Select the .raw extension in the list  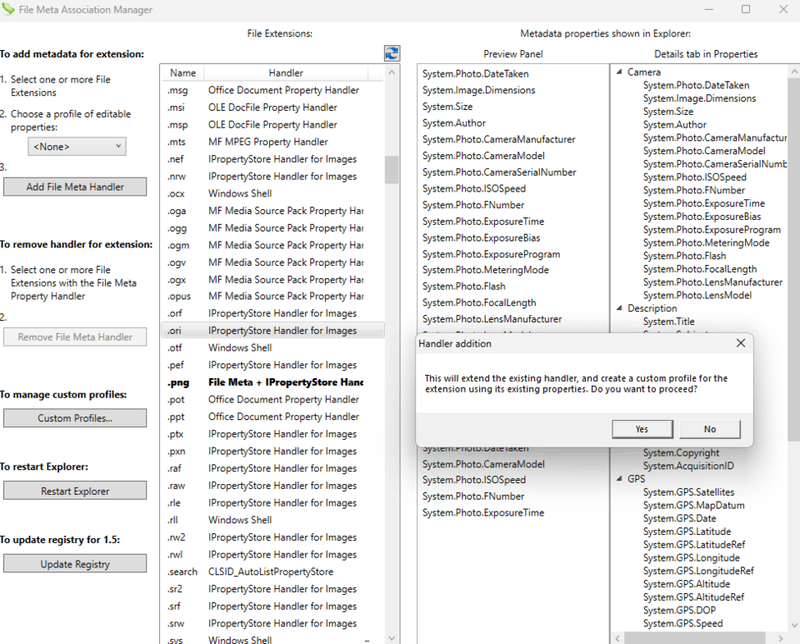(179, 485)
